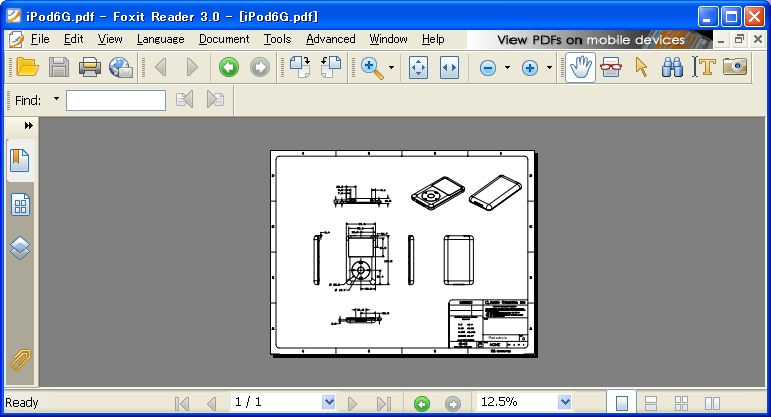Image resolution: width=771 pixels, height=417 pixels.
Task: Click grey Next View in status bar
Action: 453,404
